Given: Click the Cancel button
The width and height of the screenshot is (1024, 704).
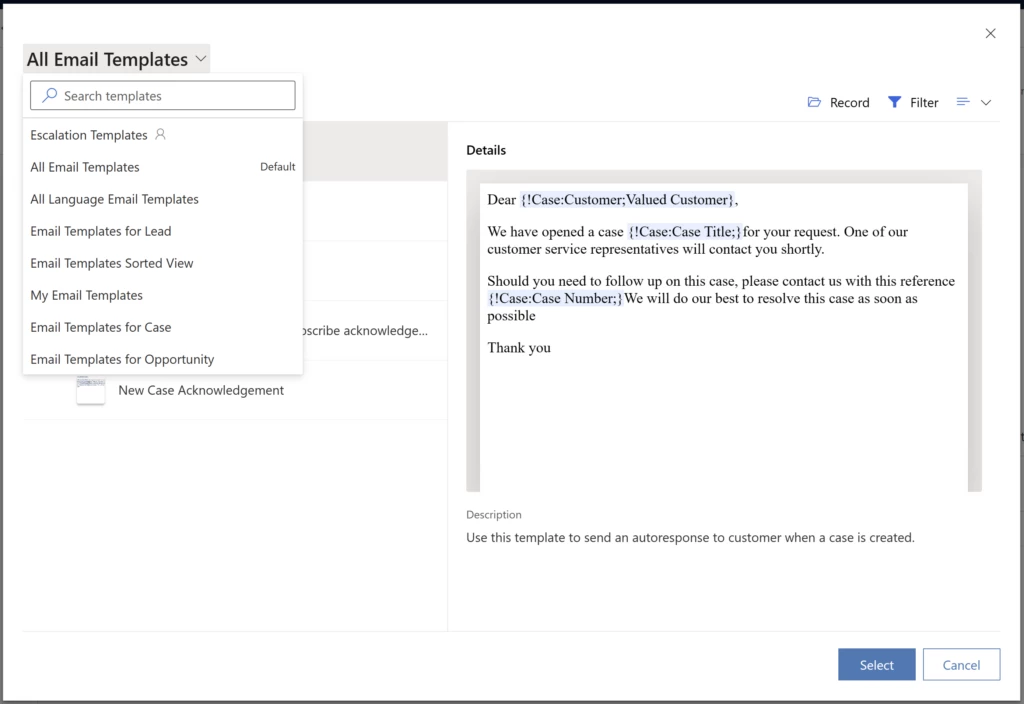Looking at the screenshot, I should click(x=961, y=664).
